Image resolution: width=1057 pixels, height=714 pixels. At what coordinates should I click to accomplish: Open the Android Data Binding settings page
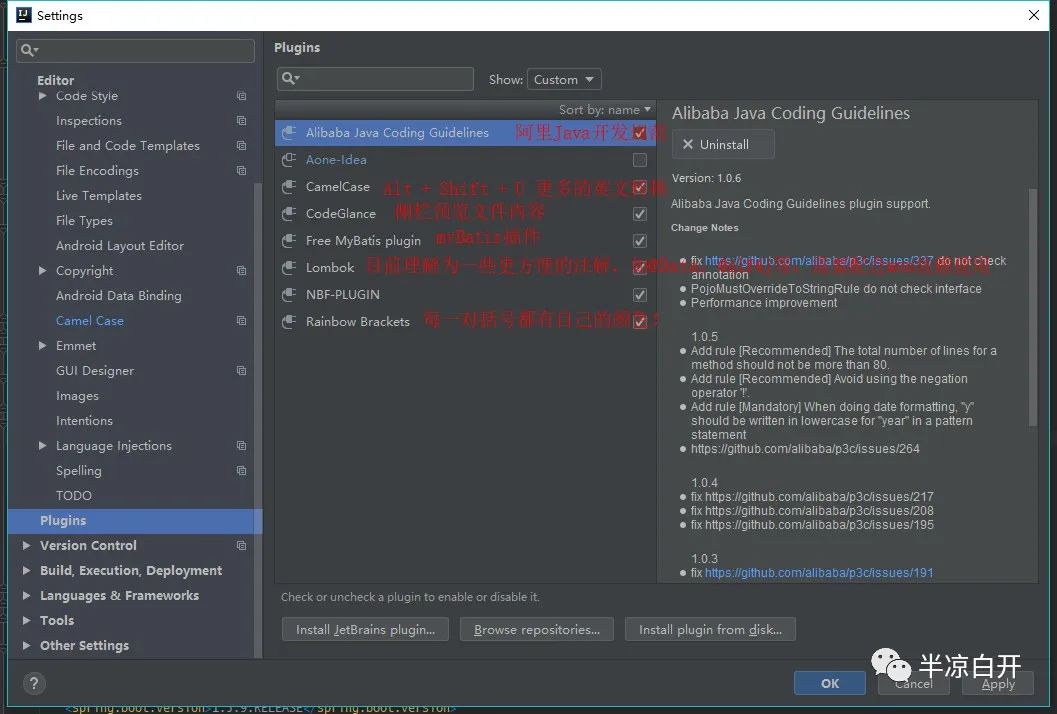(119, 295)
